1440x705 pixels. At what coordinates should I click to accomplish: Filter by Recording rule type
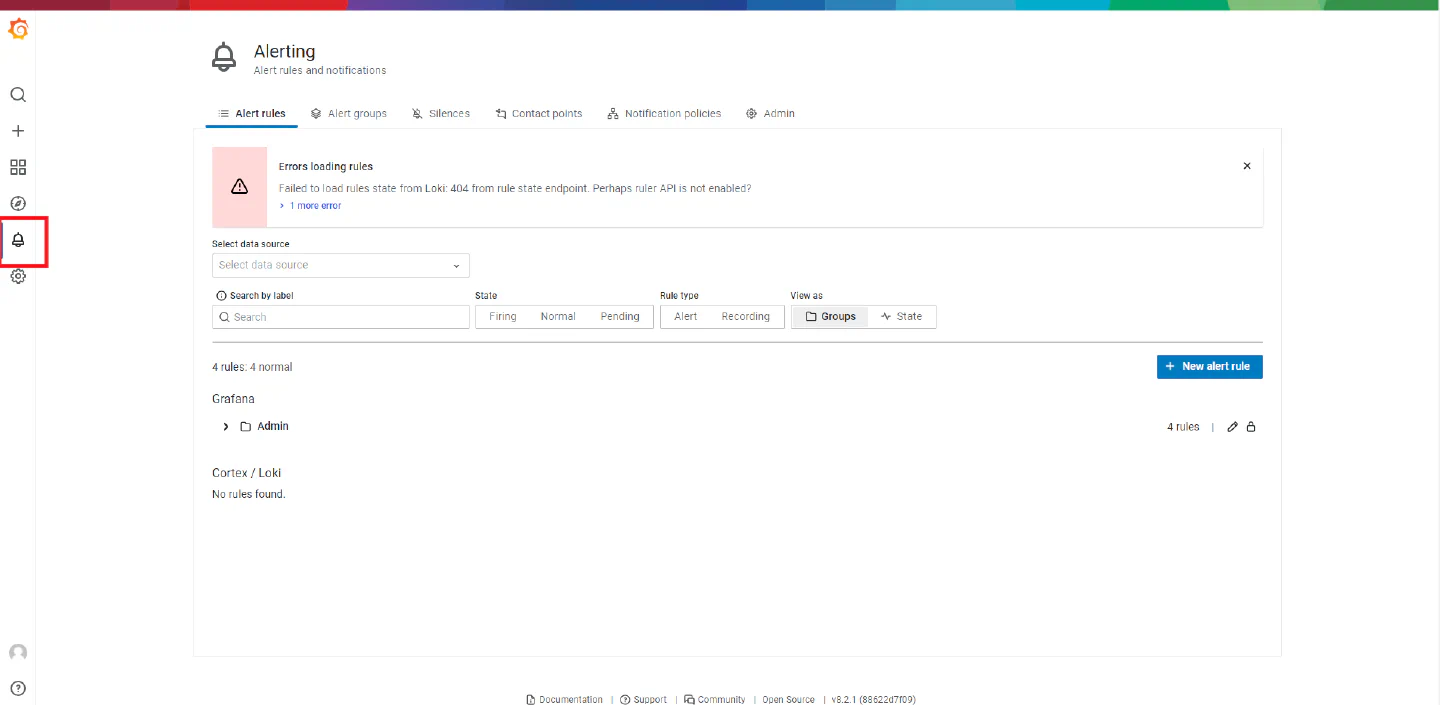(746, 317)
